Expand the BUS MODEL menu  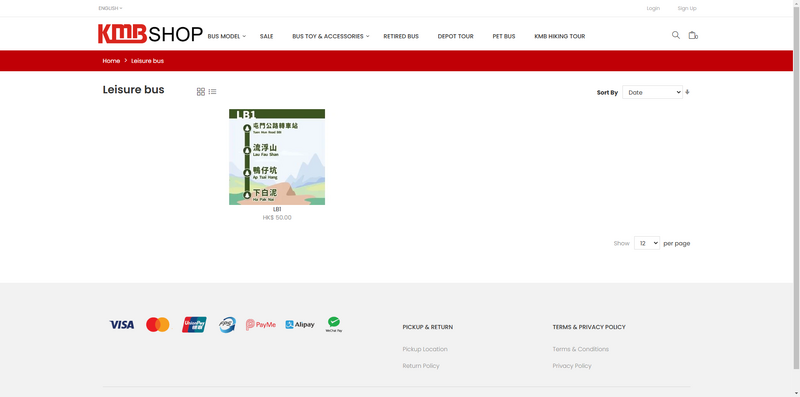click(x=227, y=36)
